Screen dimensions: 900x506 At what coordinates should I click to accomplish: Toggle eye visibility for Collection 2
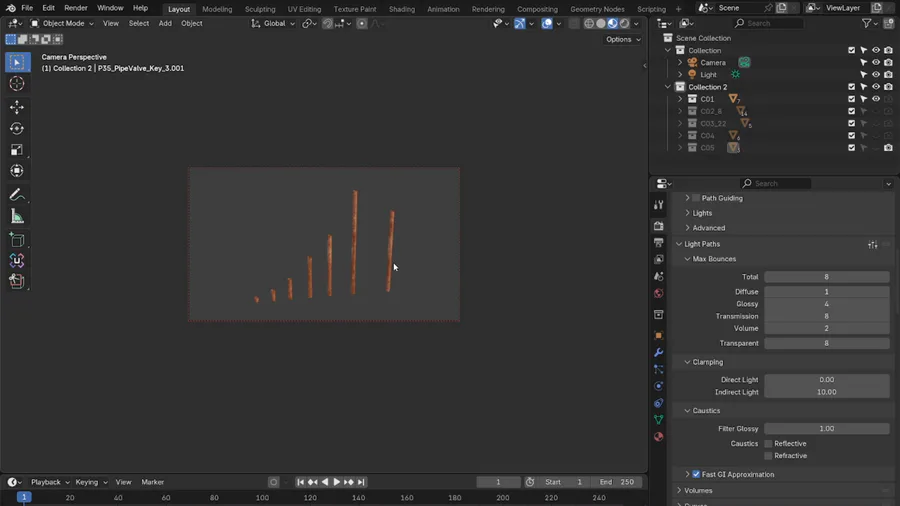pyautogui.click(x=876, y=87)
